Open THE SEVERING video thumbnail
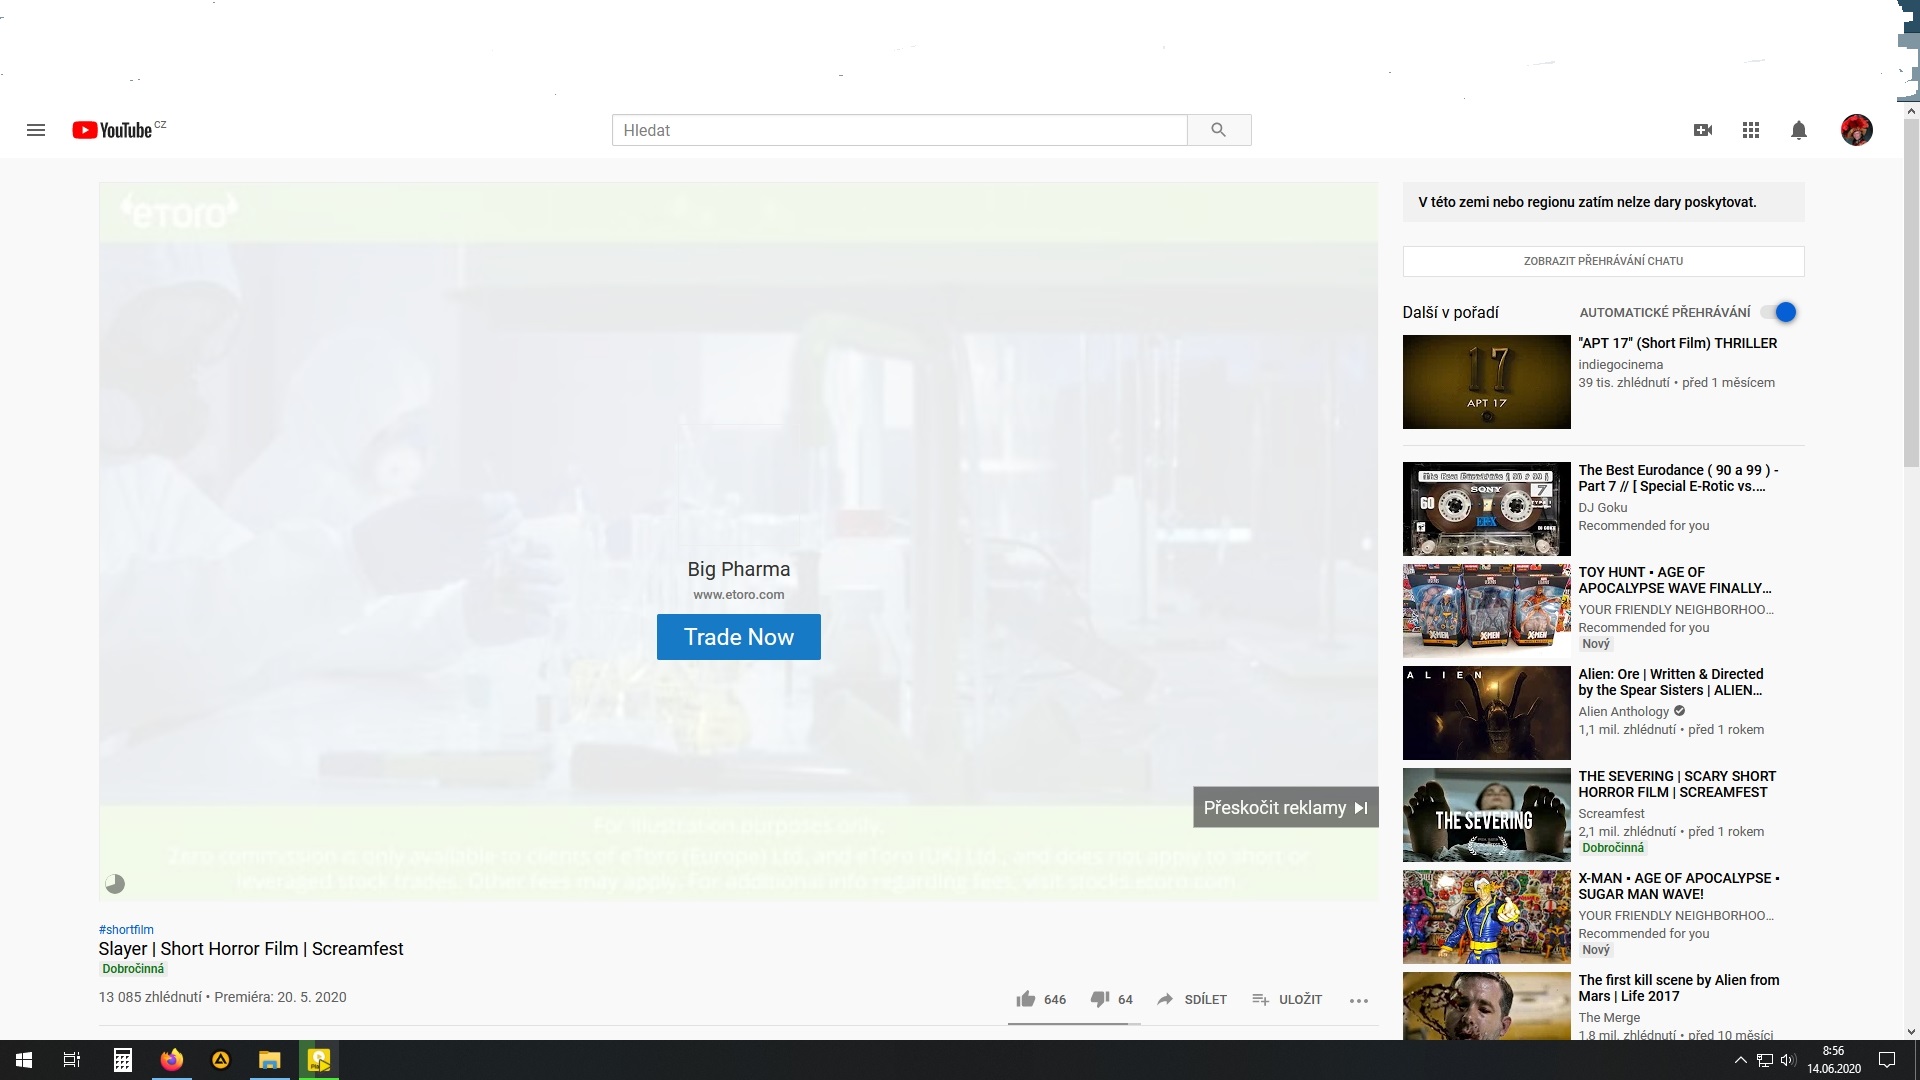 pyautogui.click(x=1486, y=815)
